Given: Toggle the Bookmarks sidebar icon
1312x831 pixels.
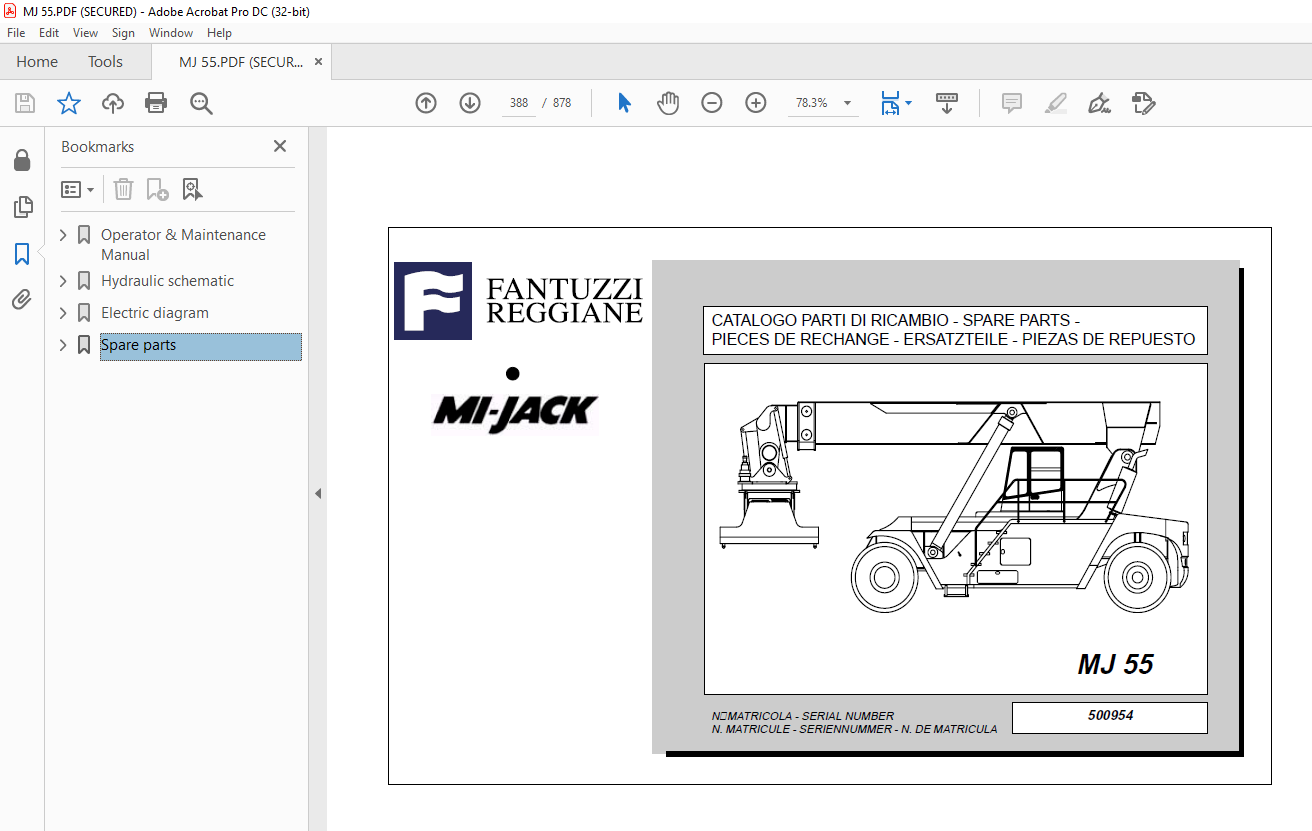Looking at the screenshot, I should pos(22,254).
